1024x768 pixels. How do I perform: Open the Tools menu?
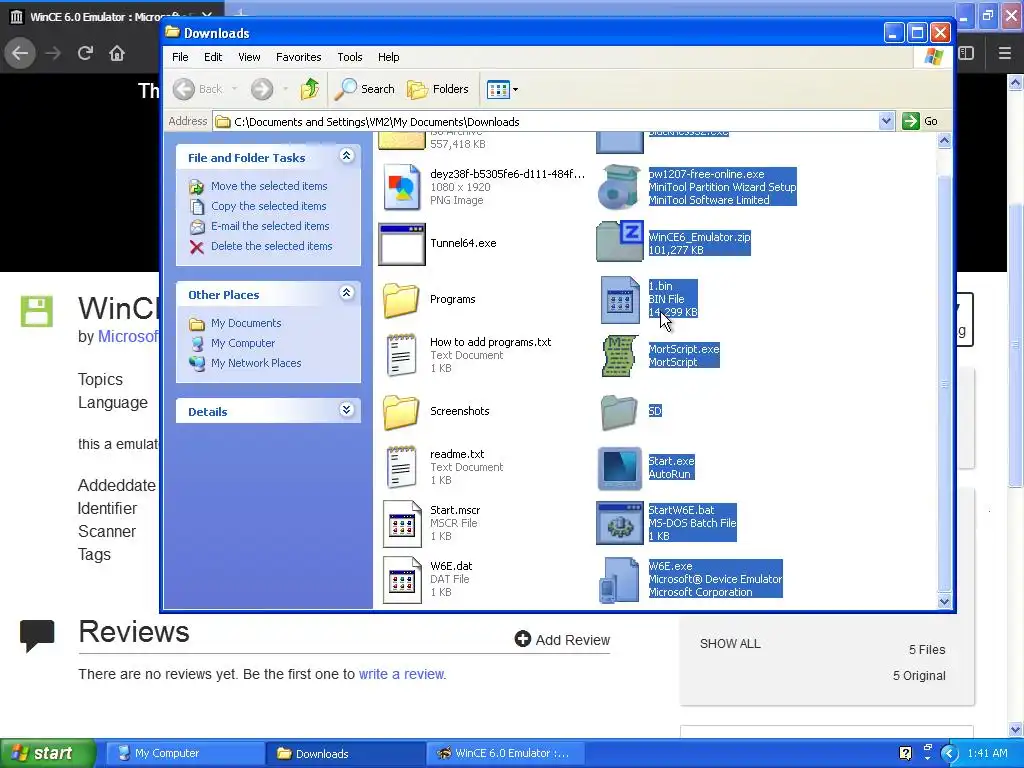pyautogui.click(x=349, y=57)
